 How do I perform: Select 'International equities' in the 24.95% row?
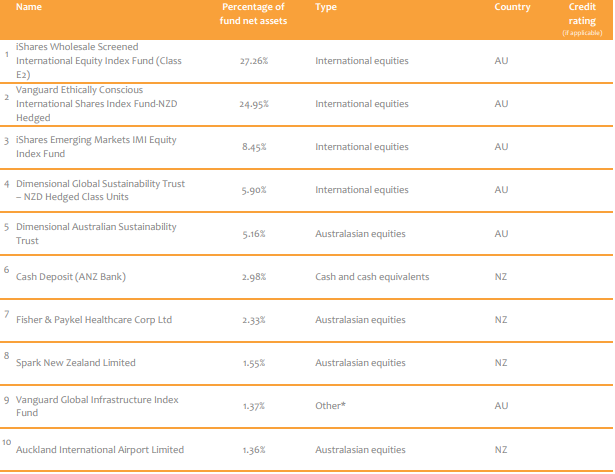(x=362, y=104)
